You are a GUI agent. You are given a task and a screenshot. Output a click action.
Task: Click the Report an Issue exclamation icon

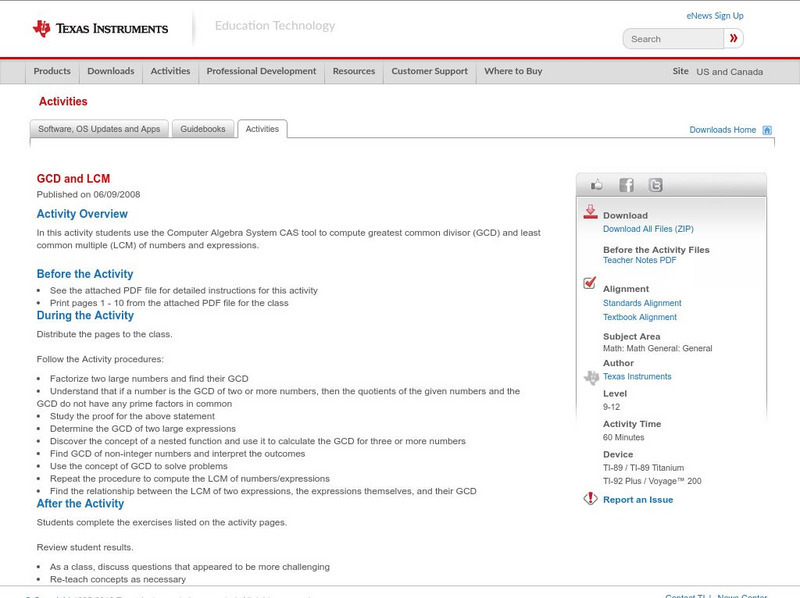tap(590, 499)
